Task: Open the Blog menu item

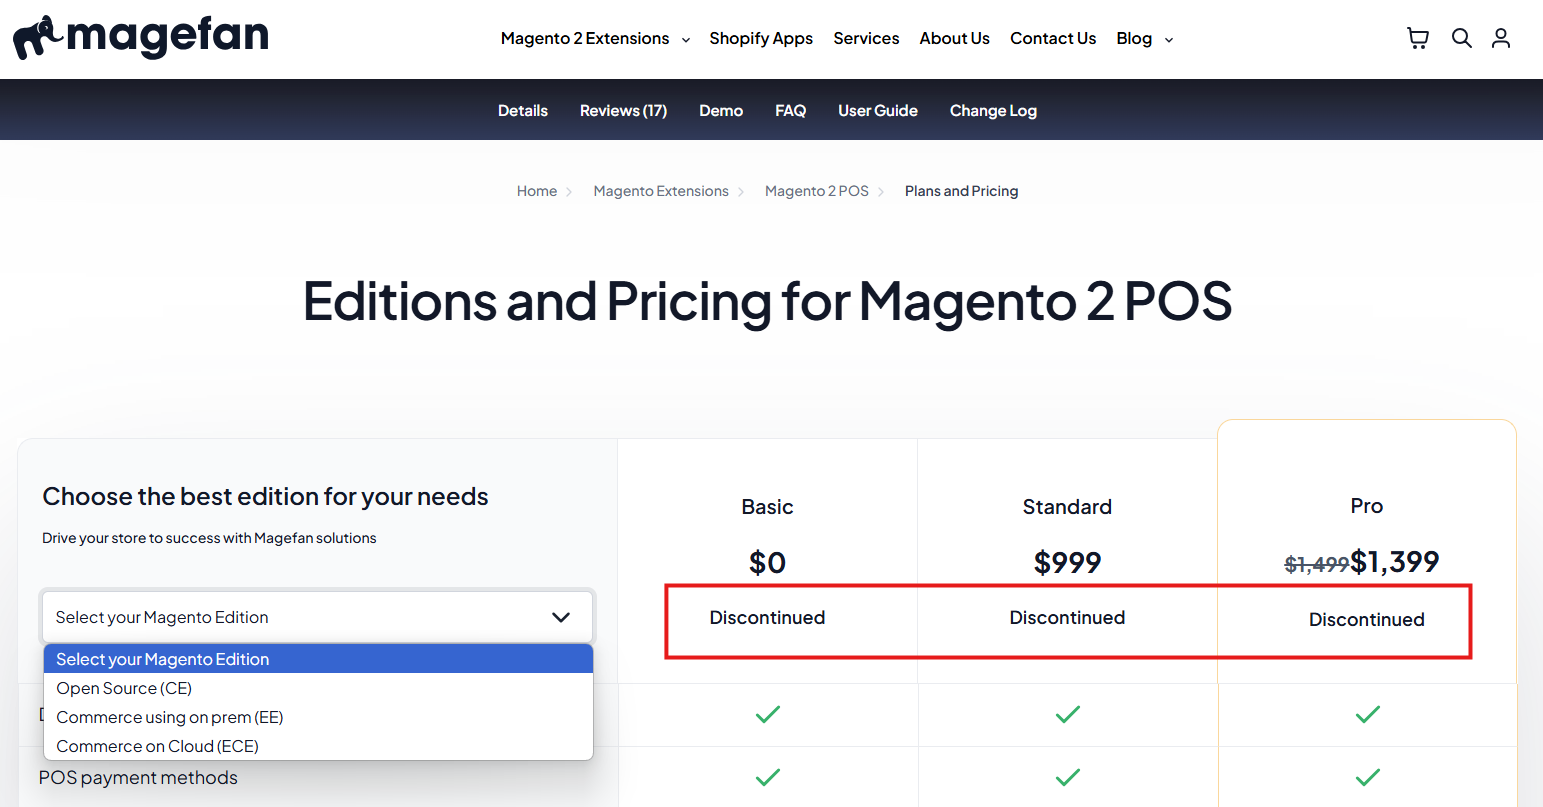Action: click(x=1134, y=38)
